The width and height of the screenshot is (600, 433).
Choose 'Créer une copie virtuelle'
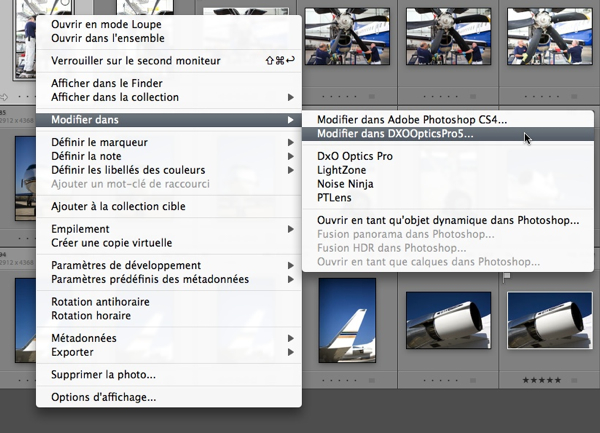tap(169, 243)
